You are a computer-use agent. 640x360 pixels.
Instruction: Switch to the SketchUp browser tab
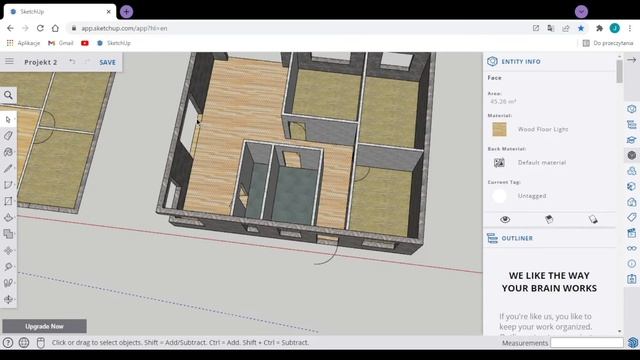60,11
